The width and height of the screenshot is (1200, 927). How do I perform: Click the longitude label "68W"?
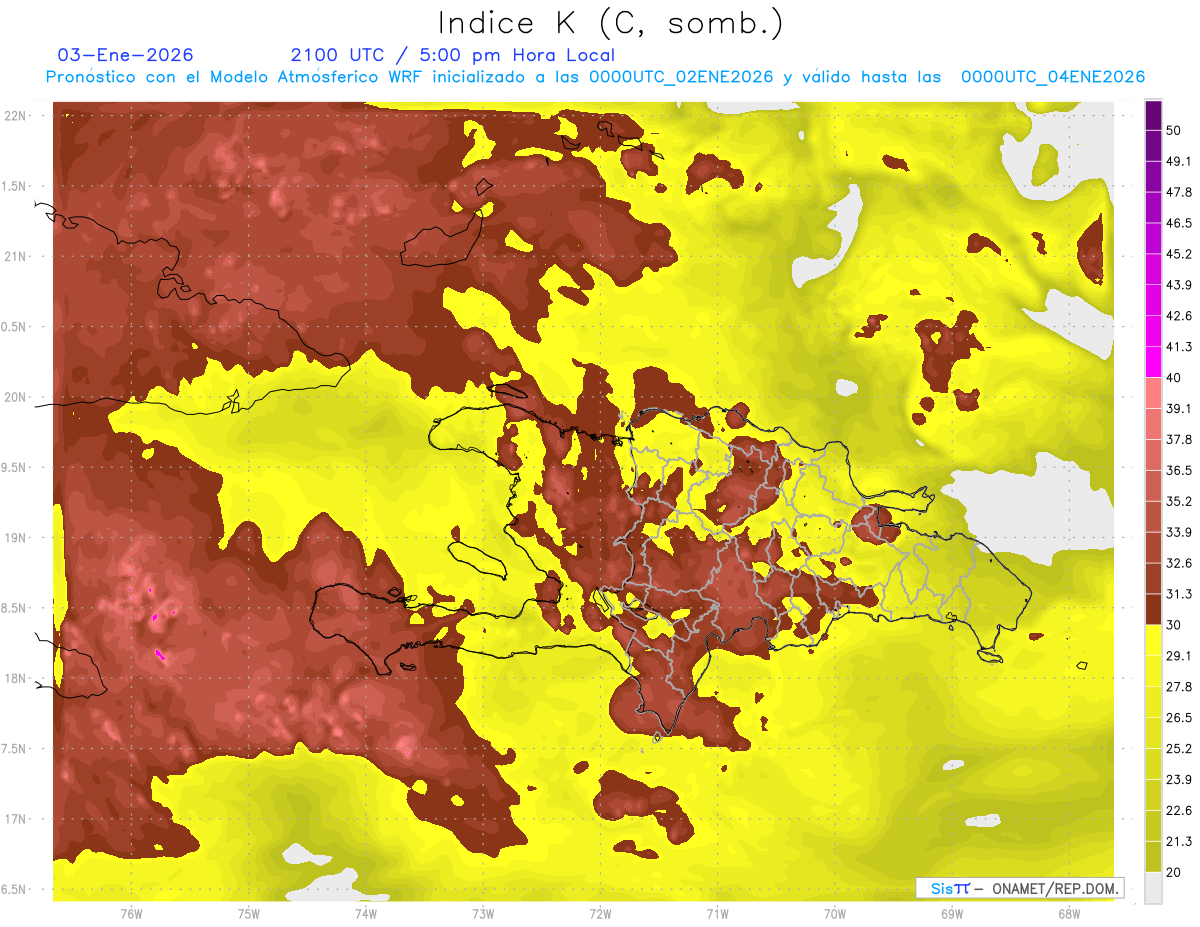coord(1068,914)
